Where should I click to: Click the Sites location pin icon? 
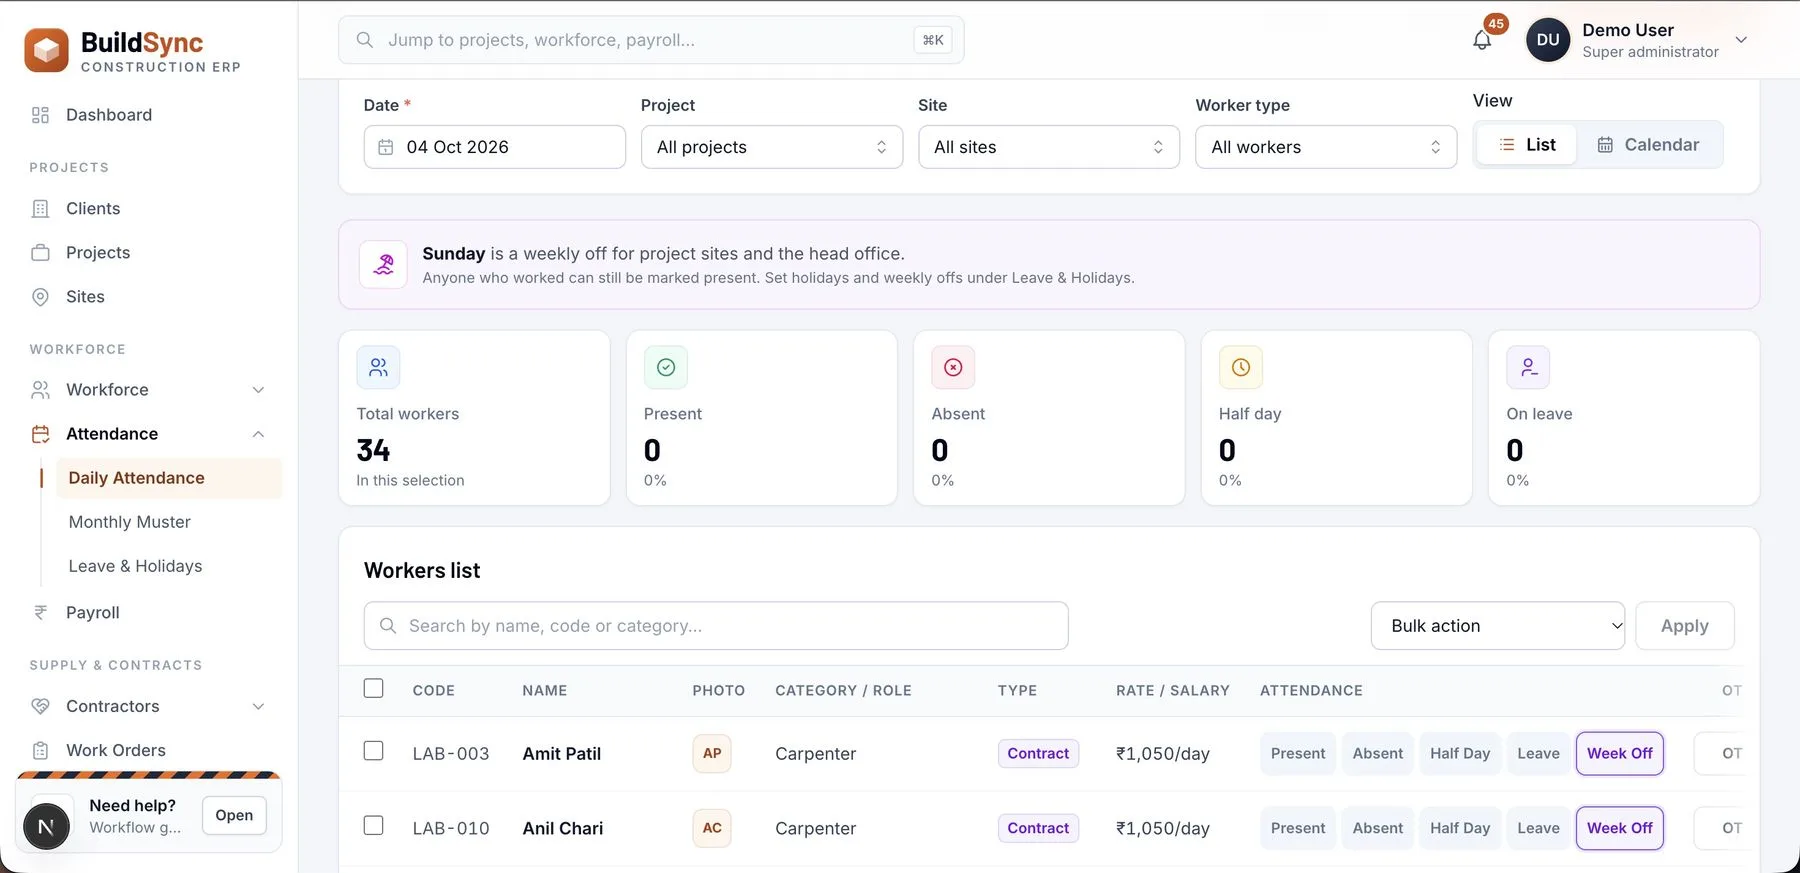coord(40,297)
